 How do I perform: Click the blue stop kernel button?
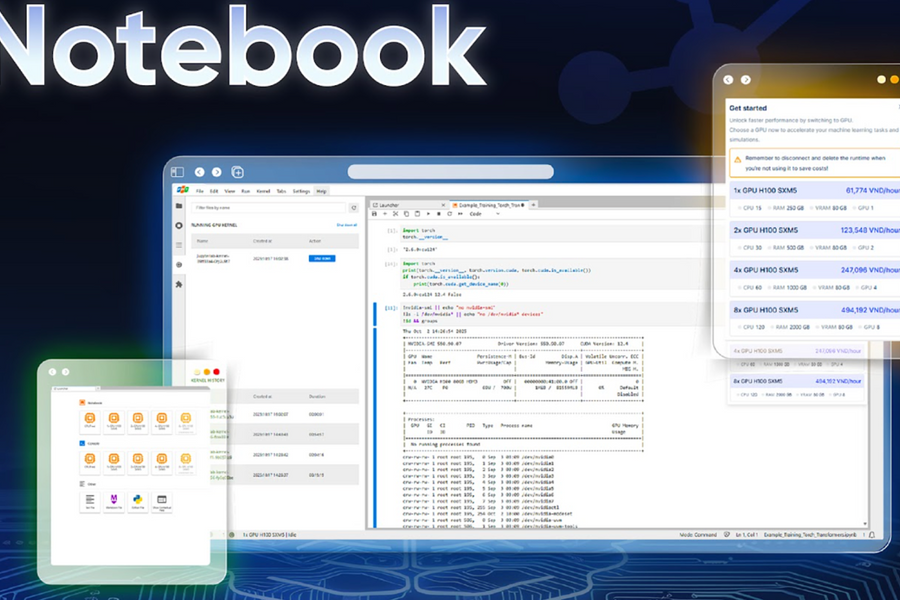point(322,258)
